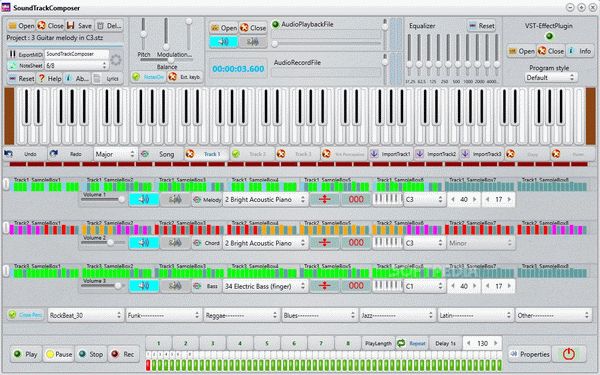Toggle Track 3 Bass mode button
600x375 pixels.
point(207,286)
